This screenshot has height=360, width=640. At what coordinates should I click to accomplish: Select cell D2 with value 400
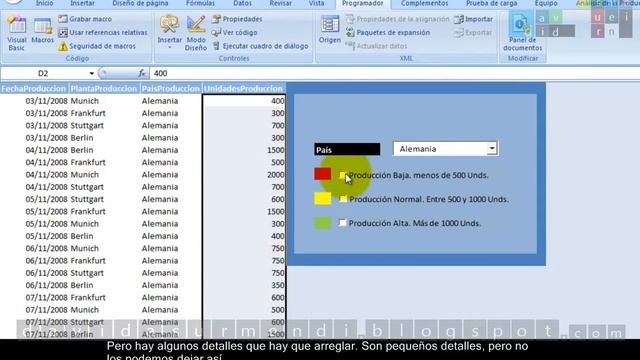(x=244, y=101)
